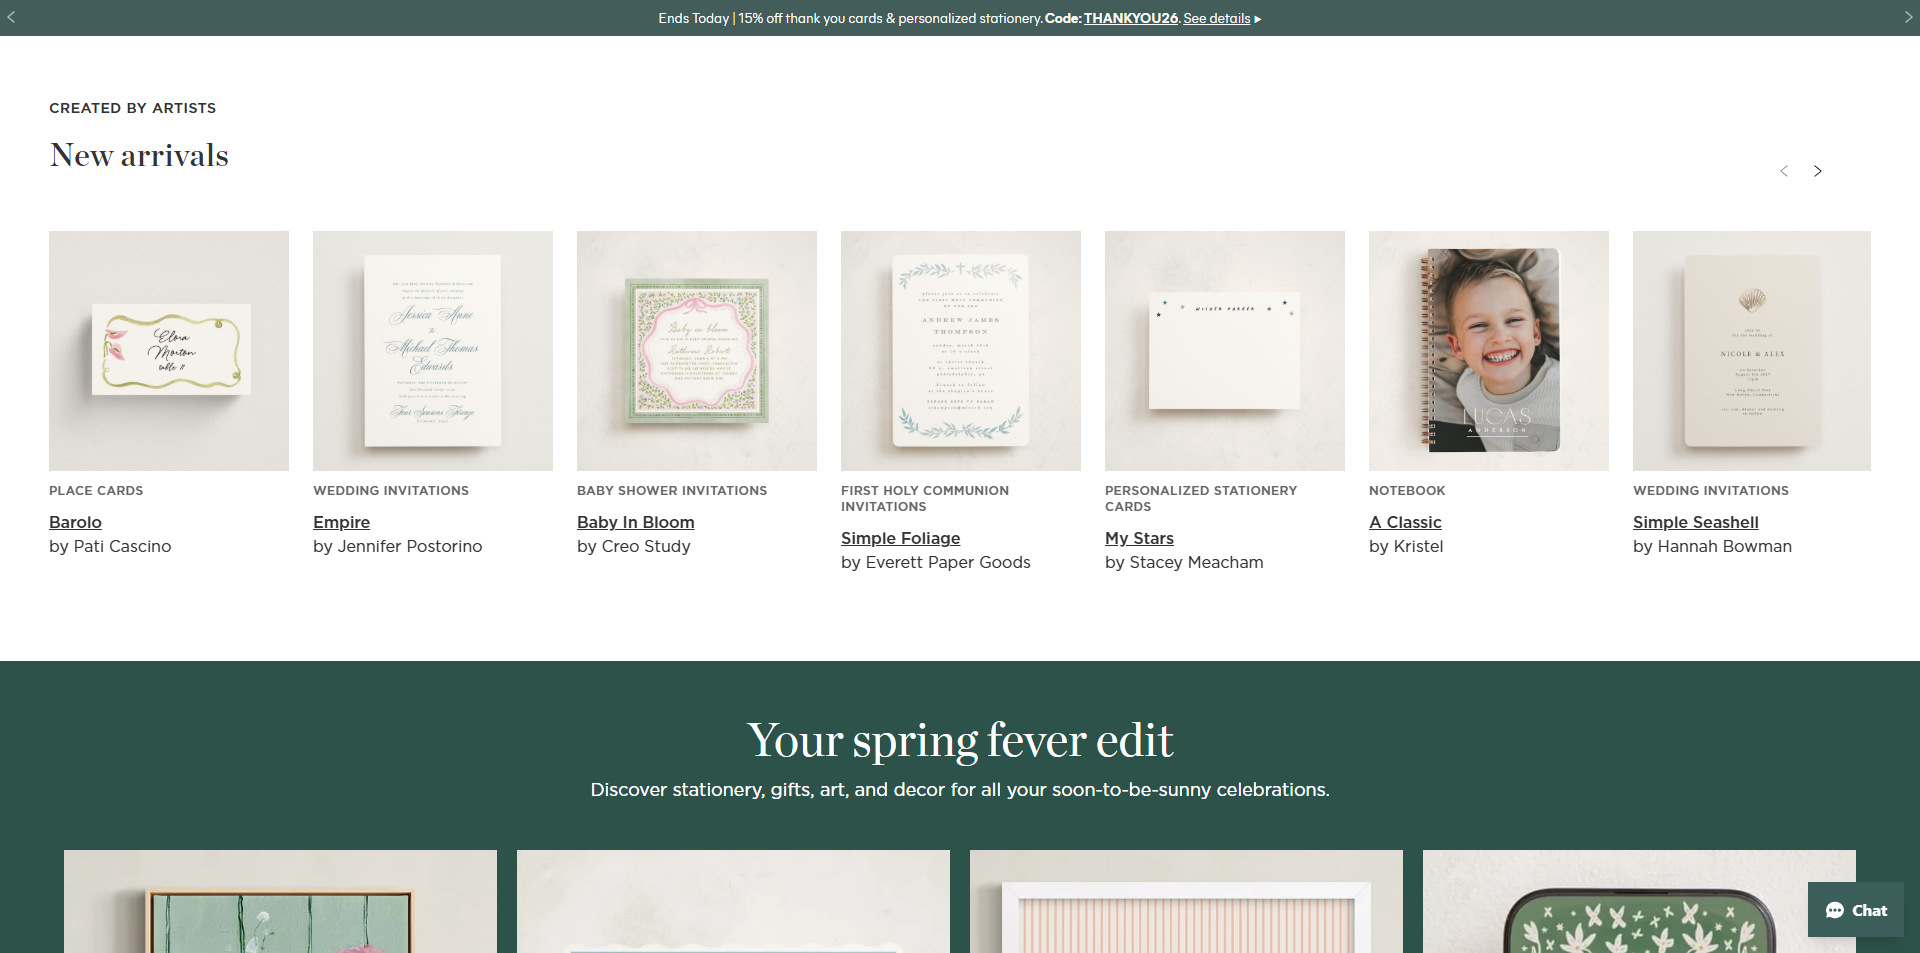Open the A Classic notebook link

(1405, 522)
